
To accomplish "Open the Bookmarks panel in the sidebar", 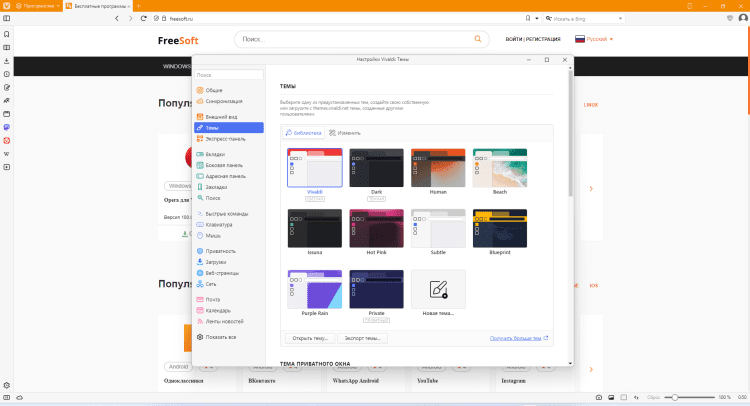I will 7,34.
